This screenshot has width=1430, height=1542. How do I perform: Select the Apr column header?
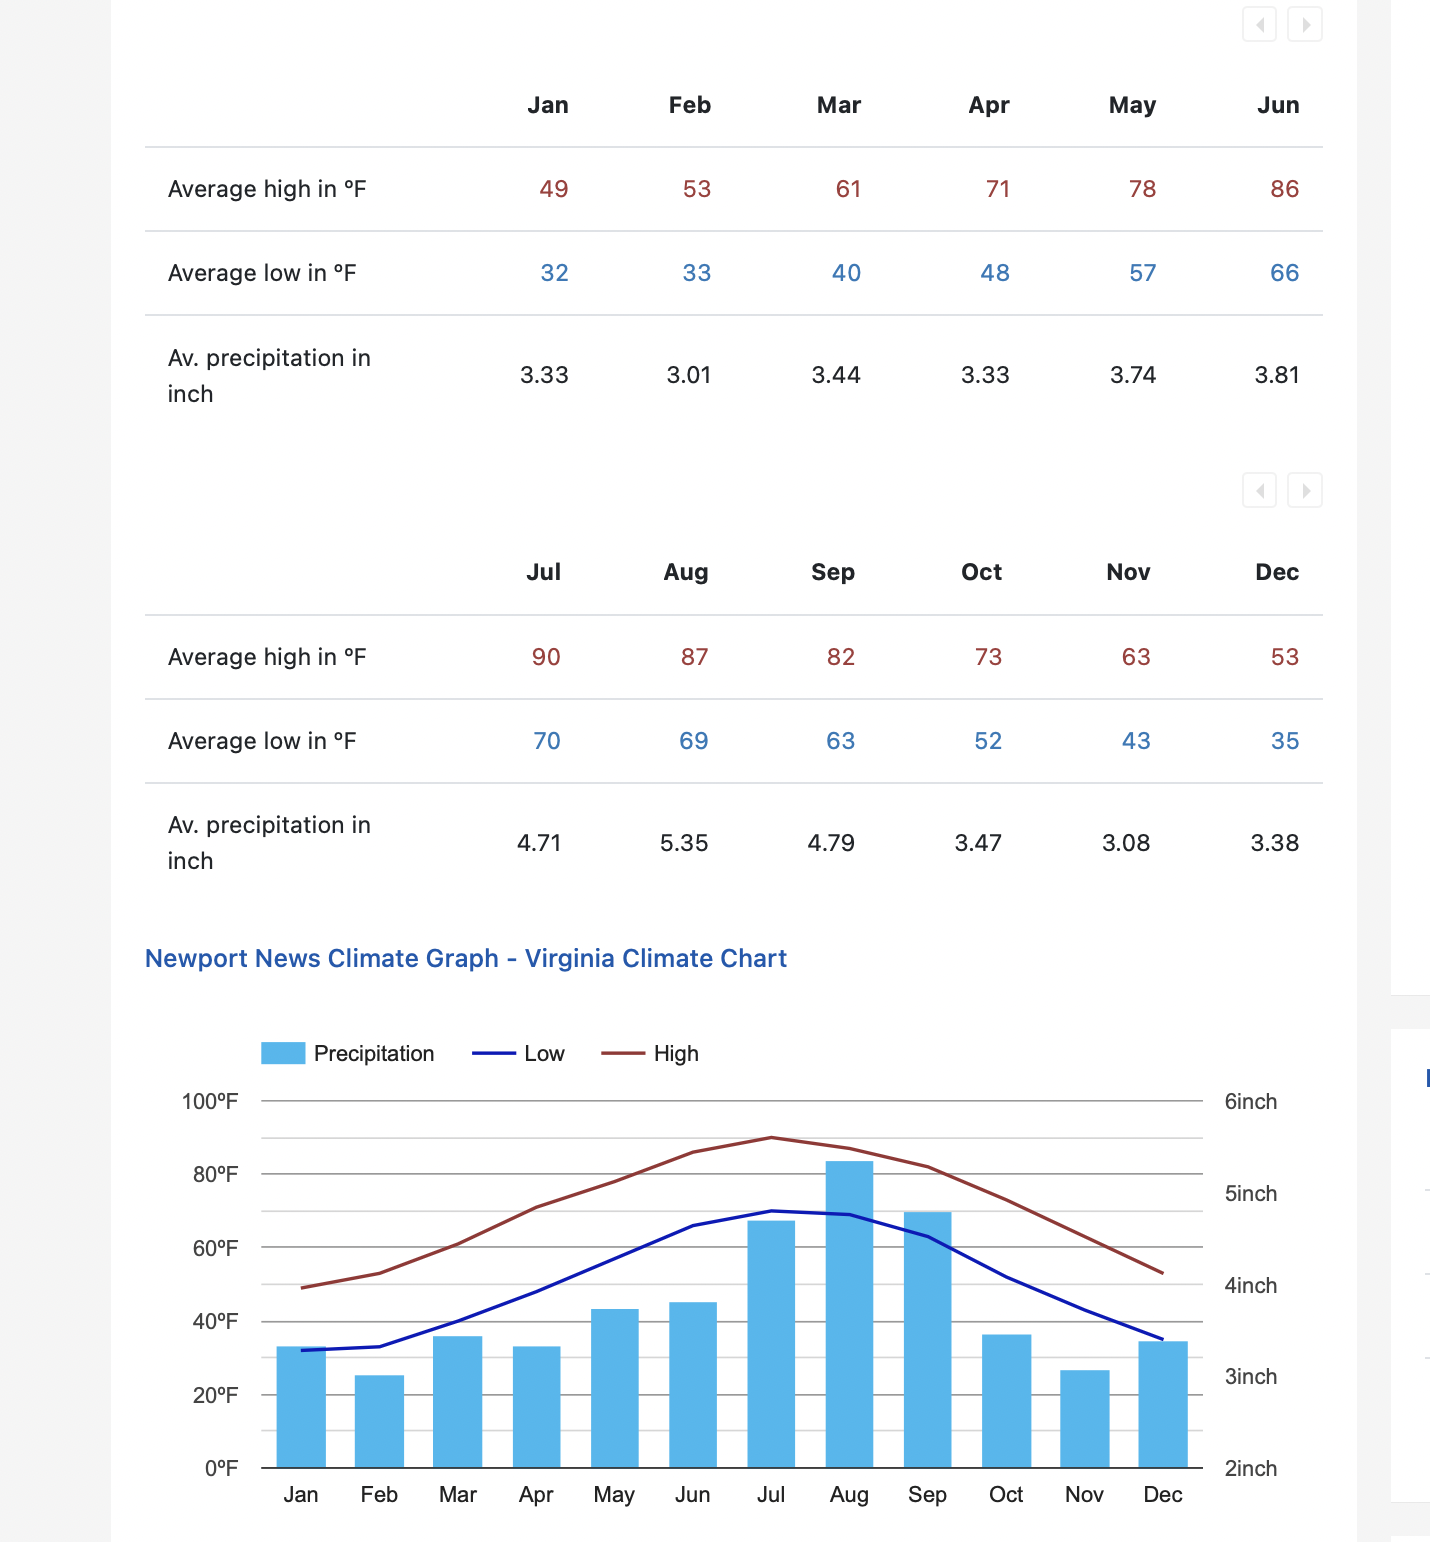[x=989, y=105]
